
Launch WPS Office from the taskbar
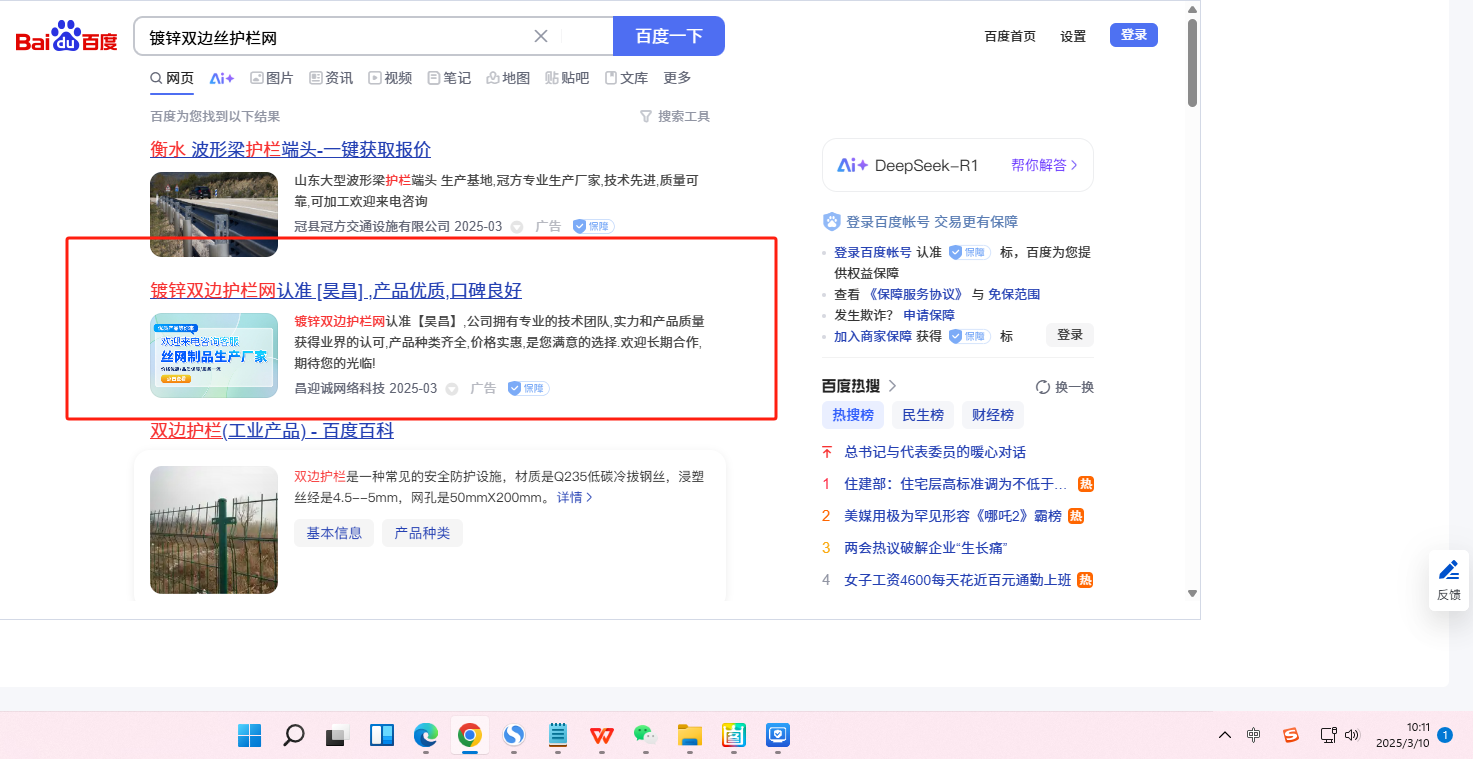point(601,736)
